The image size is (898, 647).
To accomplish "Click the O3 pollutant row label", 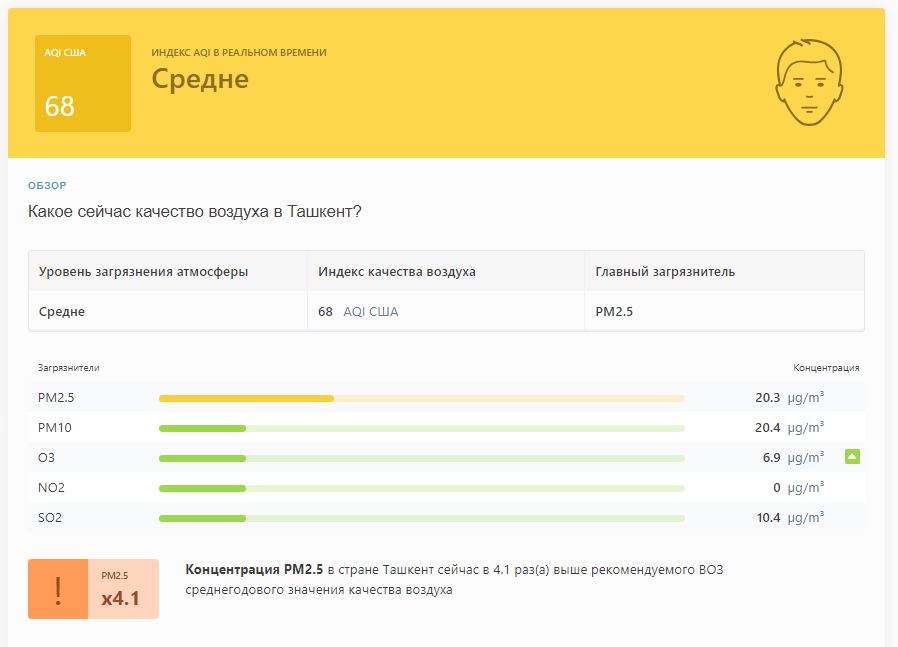I will [x=46, y=457].
